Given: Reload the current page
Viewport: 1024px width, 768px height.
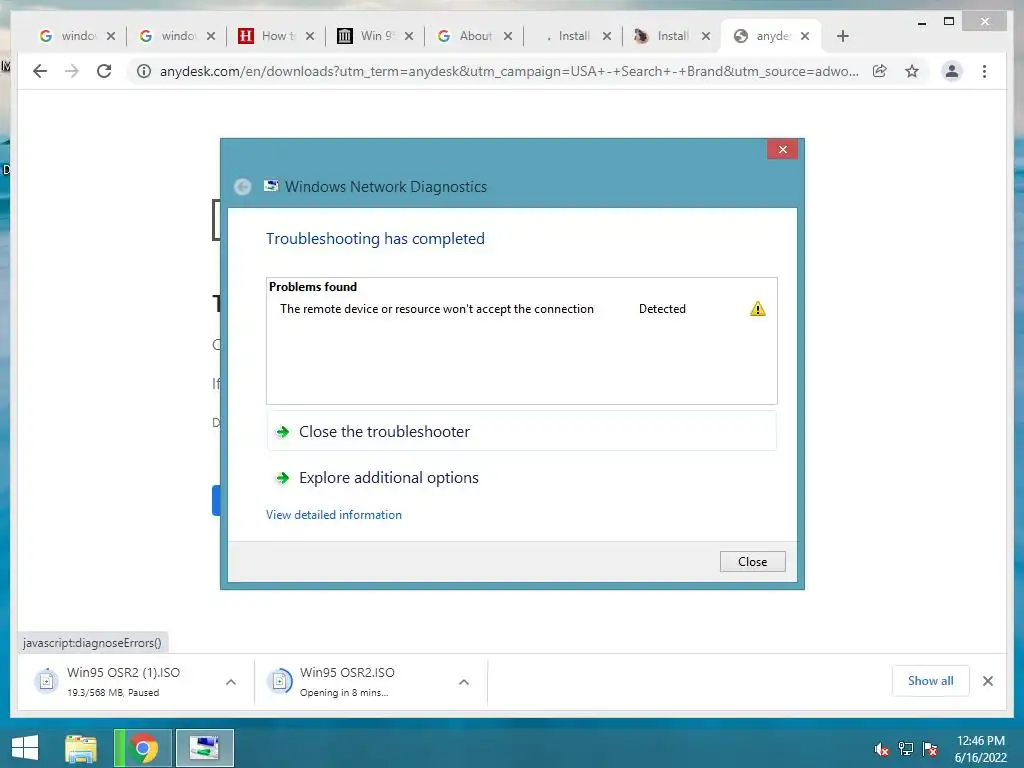Looking at the screenshot, I should (104, 71).
